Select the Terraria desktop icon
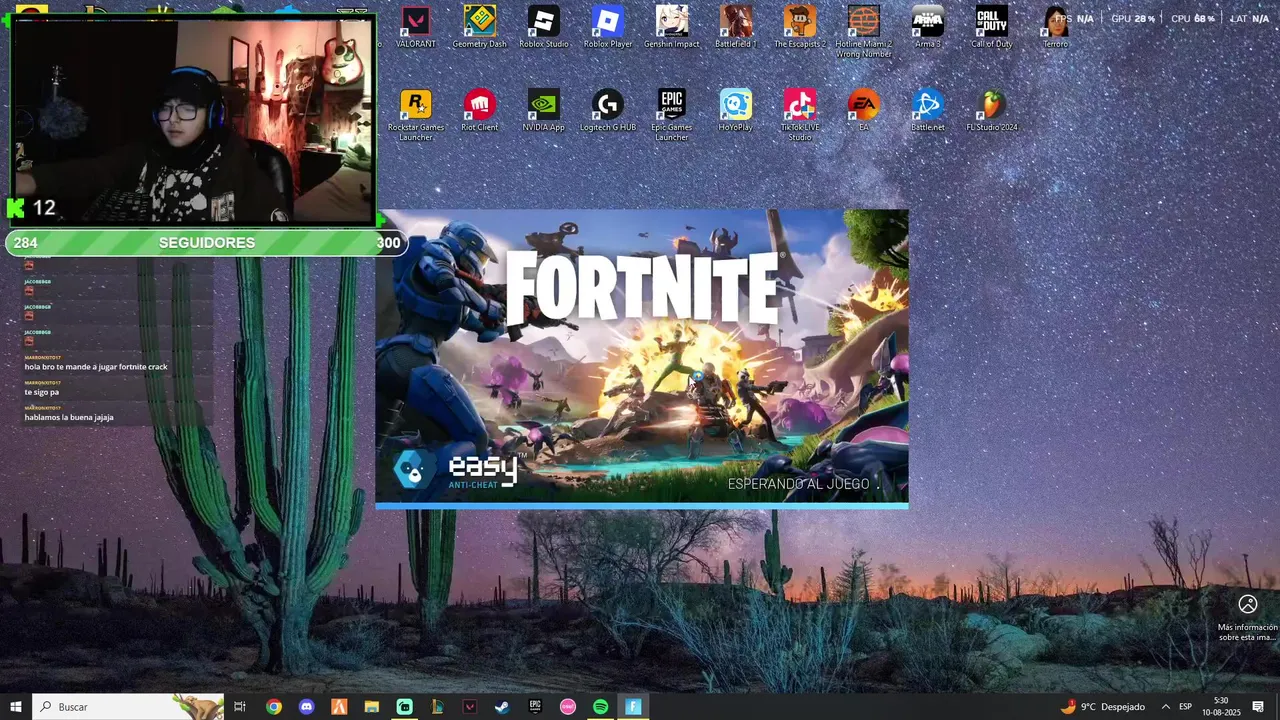The width and height of the screenshot is (1280, 720). coord(1056,27)
